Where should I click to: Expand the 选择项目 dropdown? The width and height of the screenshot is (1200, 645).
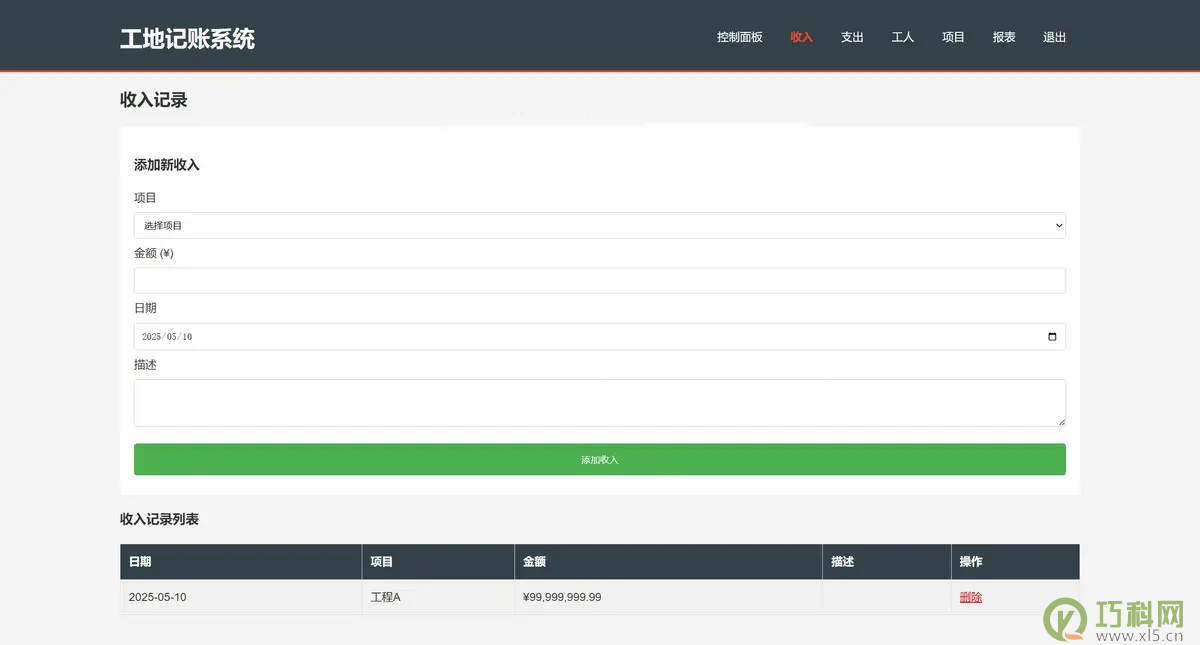(x=600, y=226)
